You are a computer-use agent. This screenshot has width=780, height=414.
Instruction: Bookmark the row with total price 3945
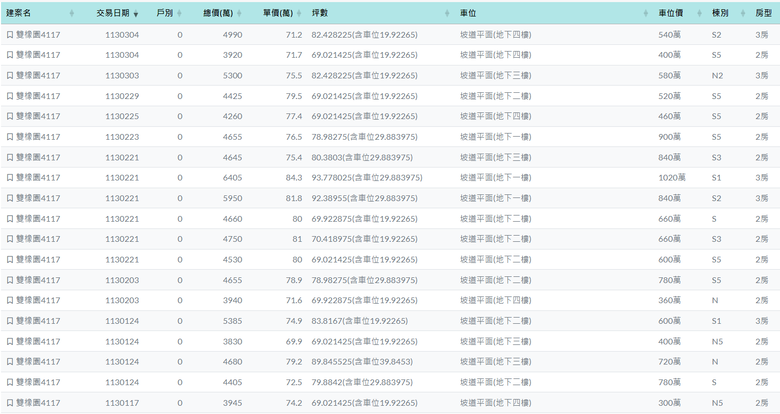(x=10, y=403)
